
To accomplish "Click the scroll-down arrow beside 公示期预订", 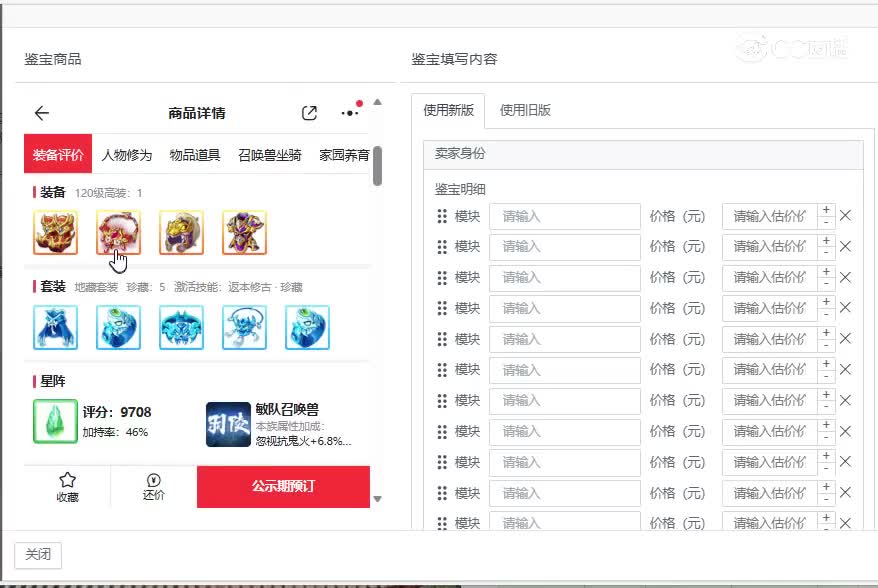I will click(x=377, y=499).
